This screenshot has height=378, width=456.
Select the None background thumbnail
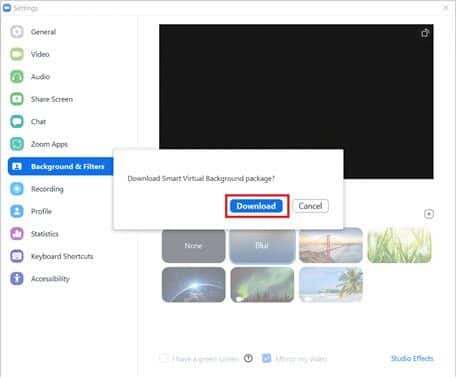point(194,246)
